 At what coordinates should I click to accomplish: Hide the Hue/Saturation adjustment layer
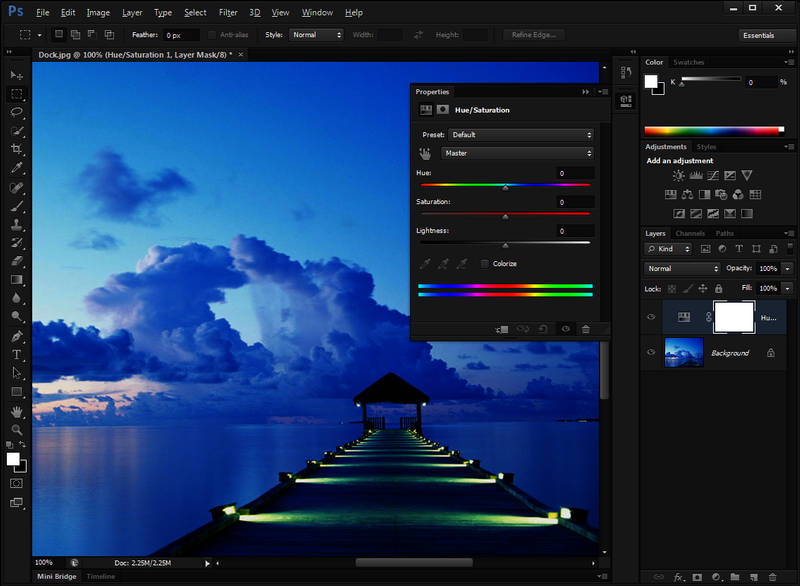[x=651, y=317]
